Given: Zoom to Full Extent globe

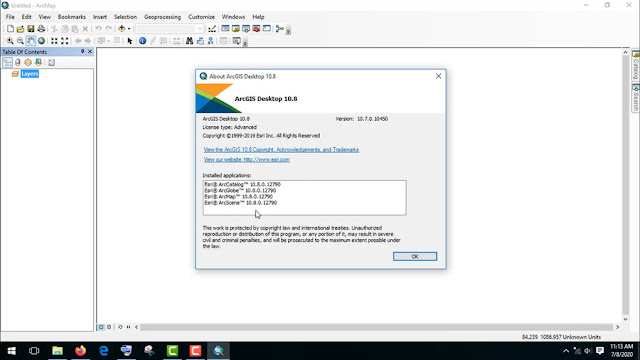Looking at the screenshot, I should tap(41, 41).
